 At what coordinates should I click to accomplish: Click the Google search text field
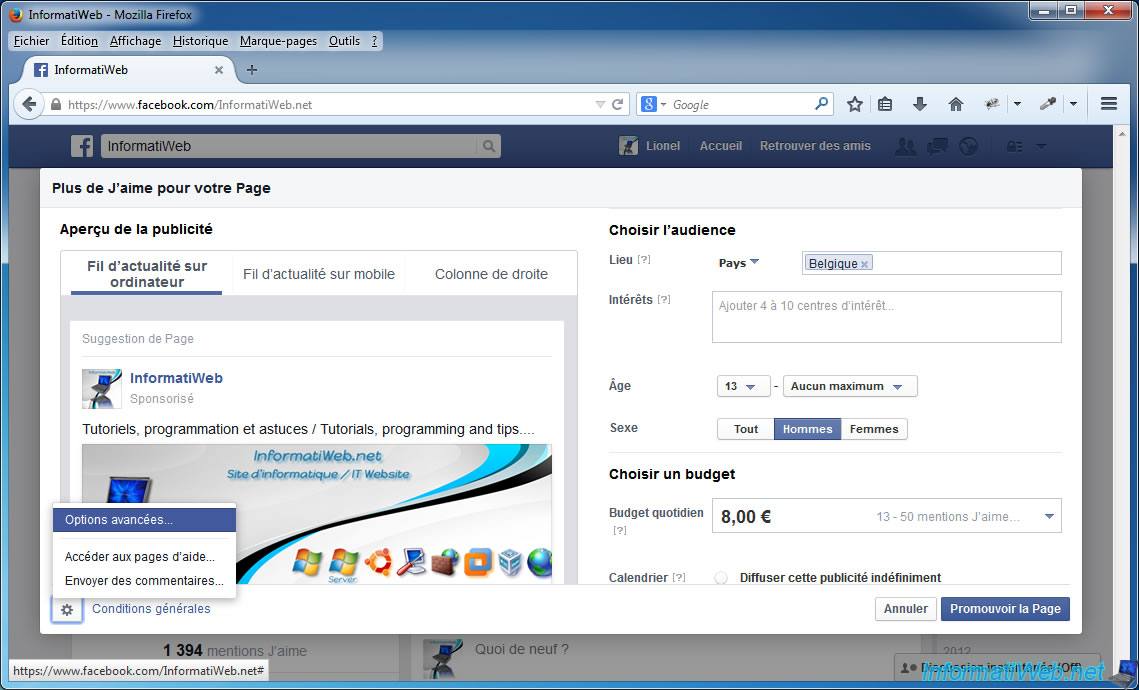point(741,105)
